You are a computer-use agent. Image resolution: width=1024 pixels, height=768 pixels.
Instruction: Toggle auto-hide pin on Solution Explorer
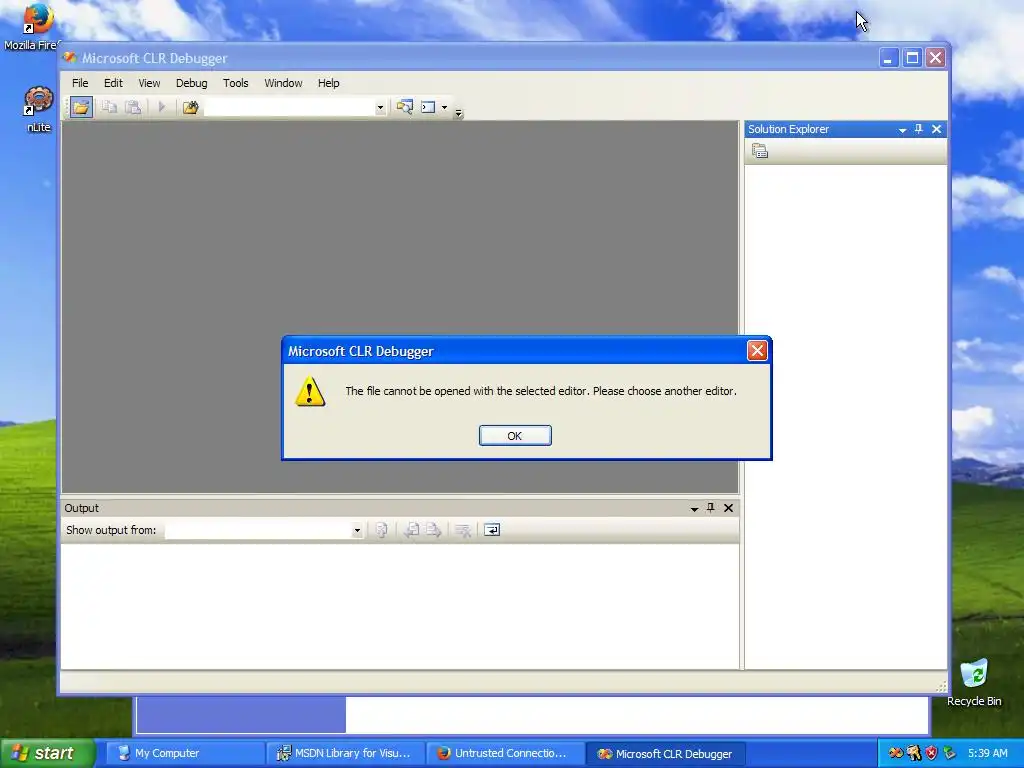[919, 129]
